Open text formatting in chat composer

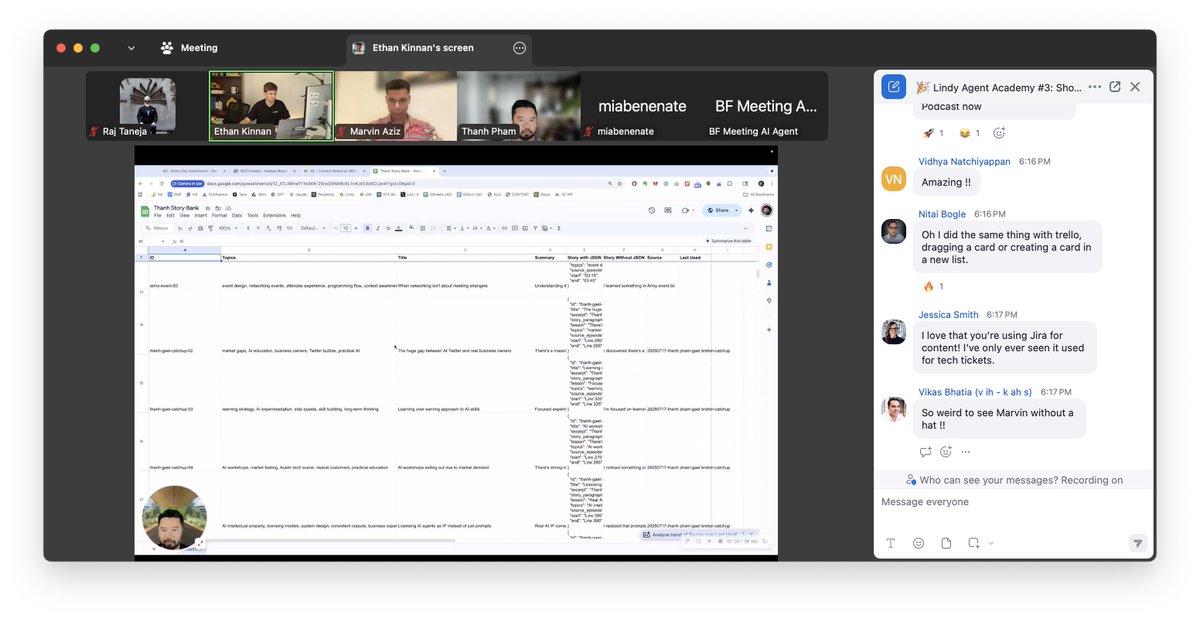point(891,543)
